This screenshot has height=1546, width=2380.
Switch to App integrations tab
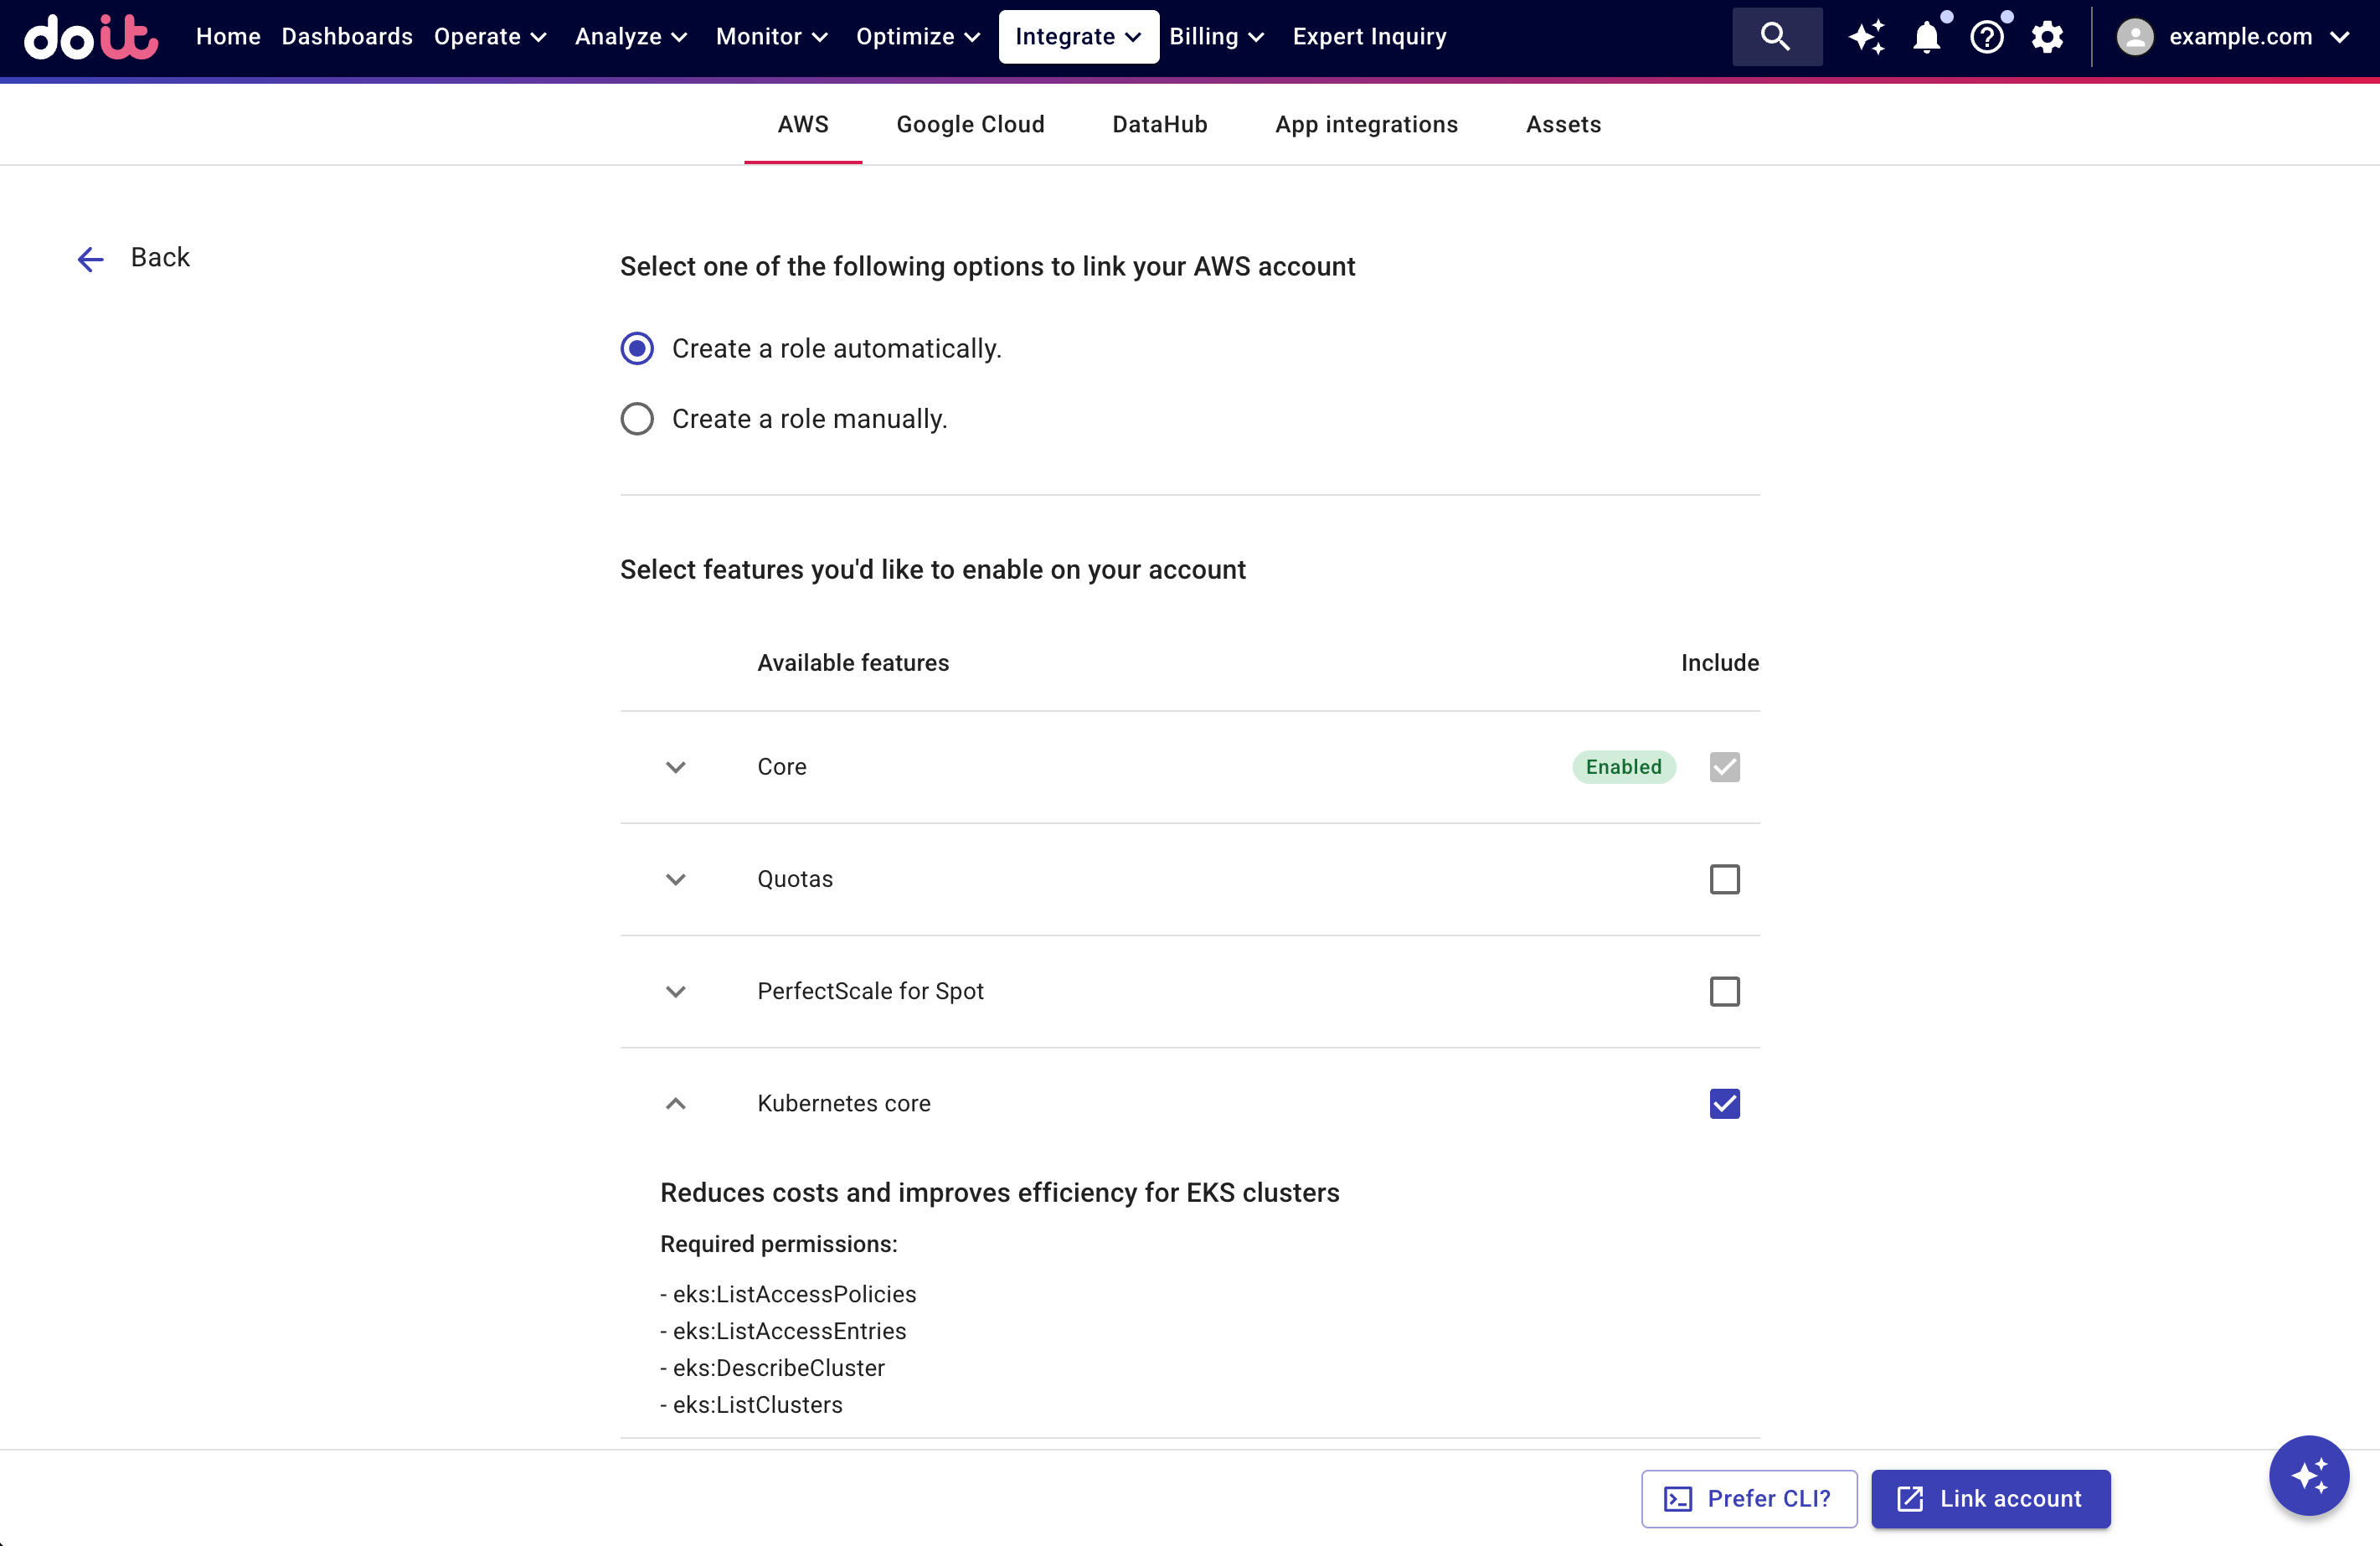pos(1366,125)
